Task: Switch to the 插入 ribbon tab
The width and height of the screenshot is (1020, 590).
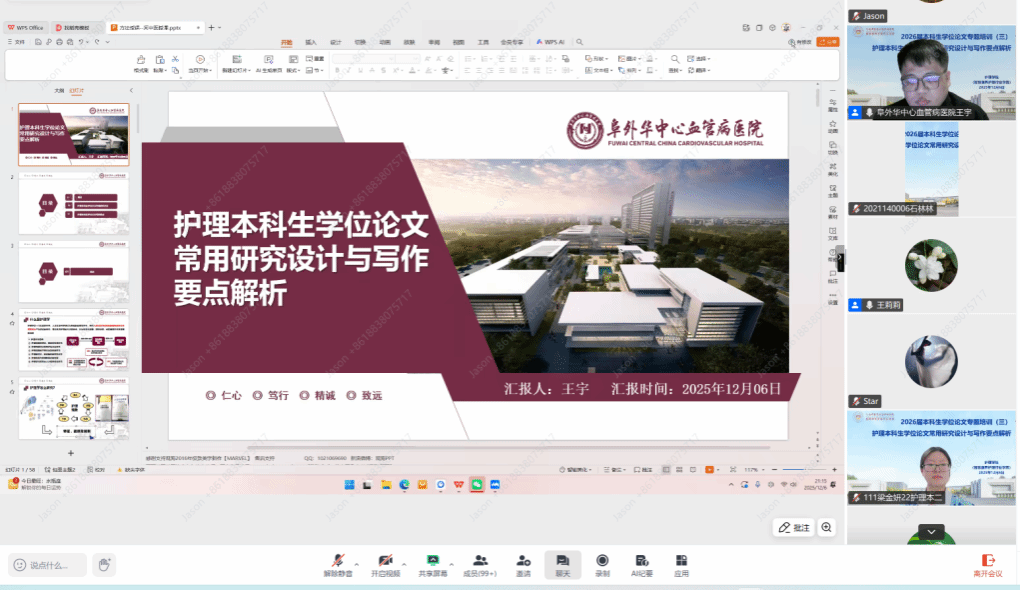Action: coord(310,42)
